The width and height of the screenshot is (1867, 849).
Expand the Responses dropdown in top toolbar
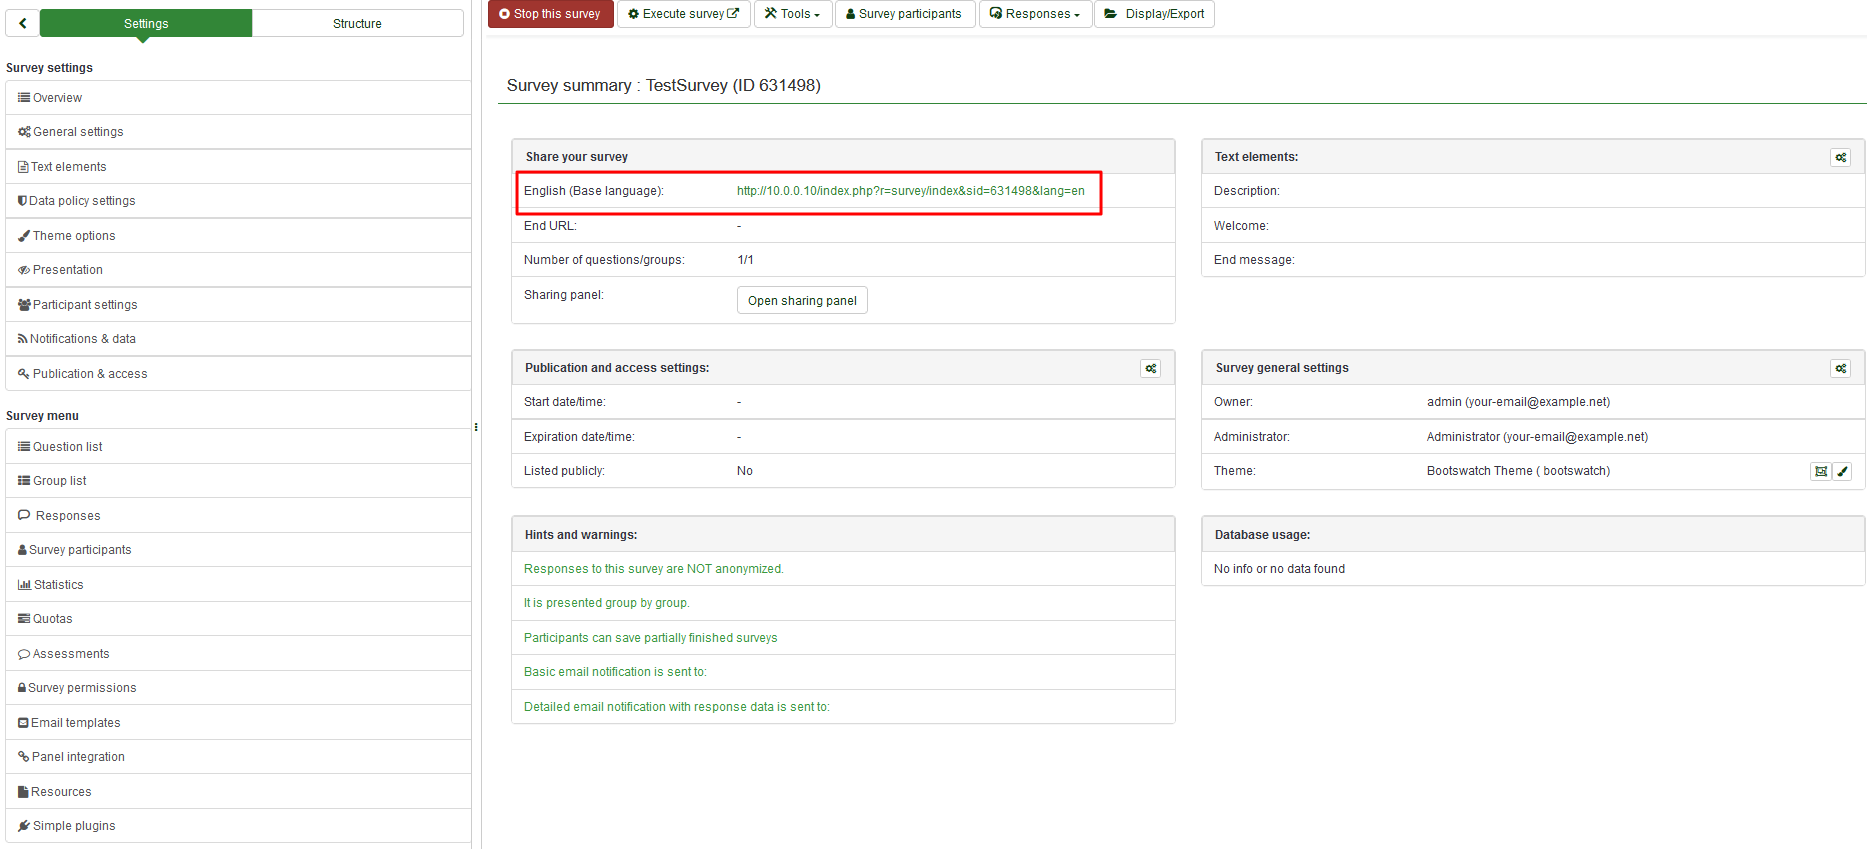pyautogui.click(x=1035, y=14)
